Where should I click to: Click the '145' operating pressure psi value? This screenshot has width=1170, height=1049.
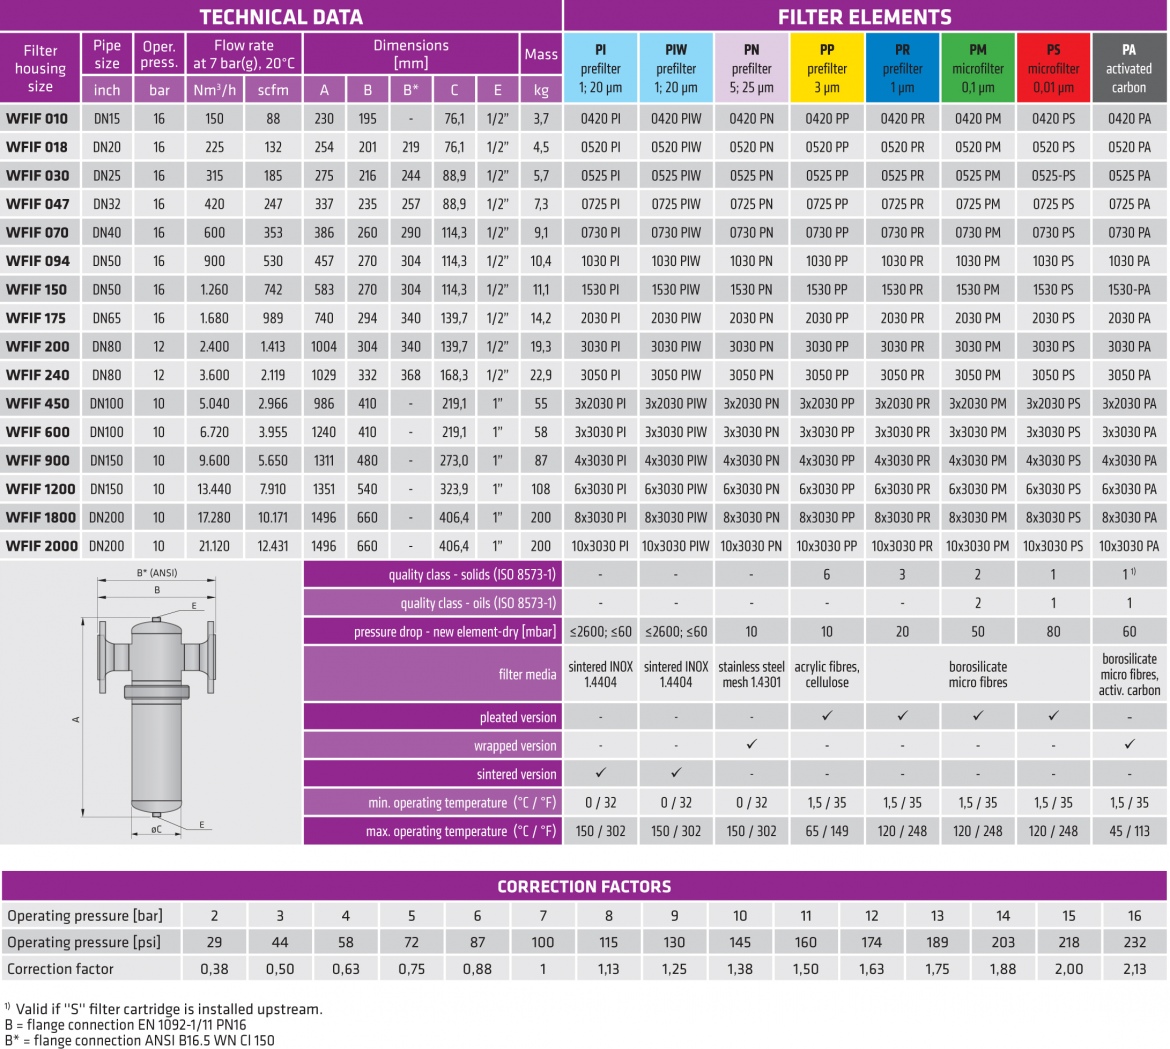[739, 942]
